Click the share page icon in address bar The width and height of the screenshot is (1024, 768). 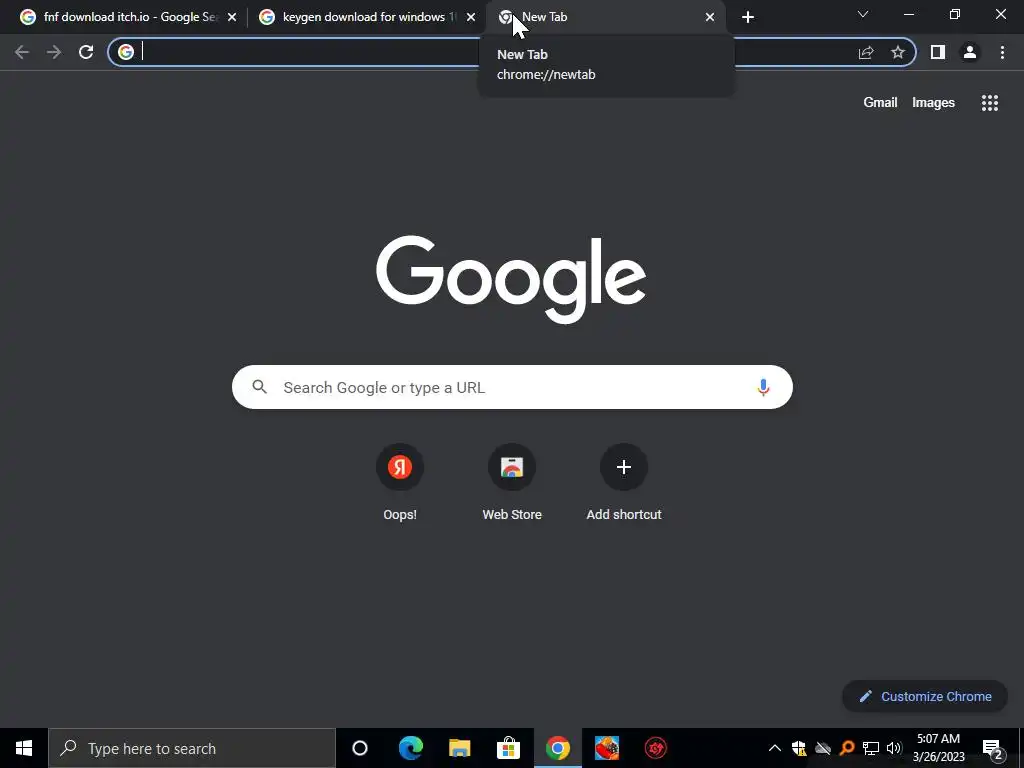click(866, 52)
